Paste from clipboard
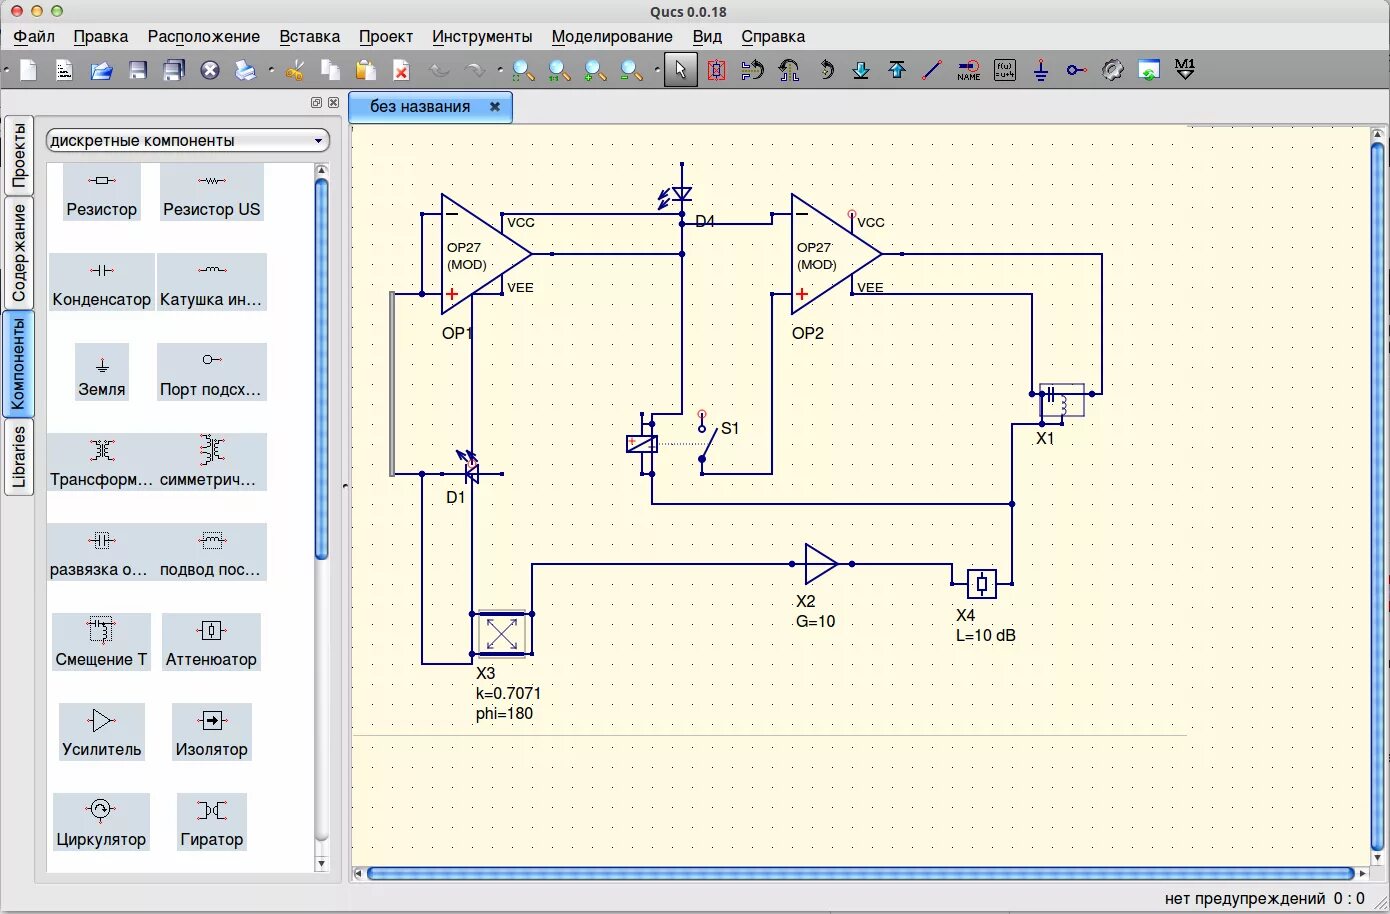Viewport: 1390px width, 914px height. [366, 70]
